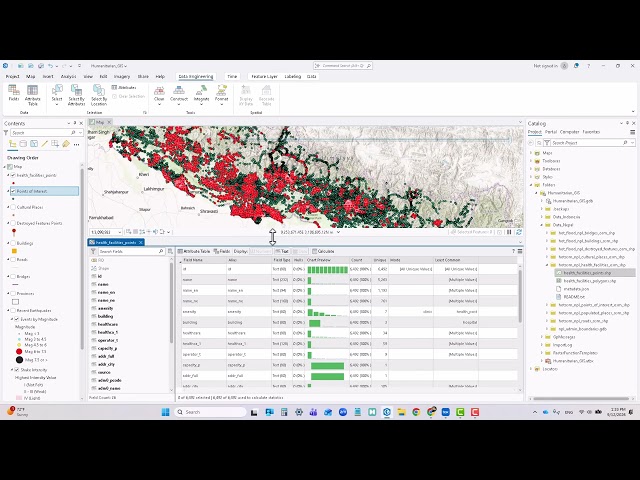Open Select By Attributes tool
Screen dimensions: 640x480
76,95
